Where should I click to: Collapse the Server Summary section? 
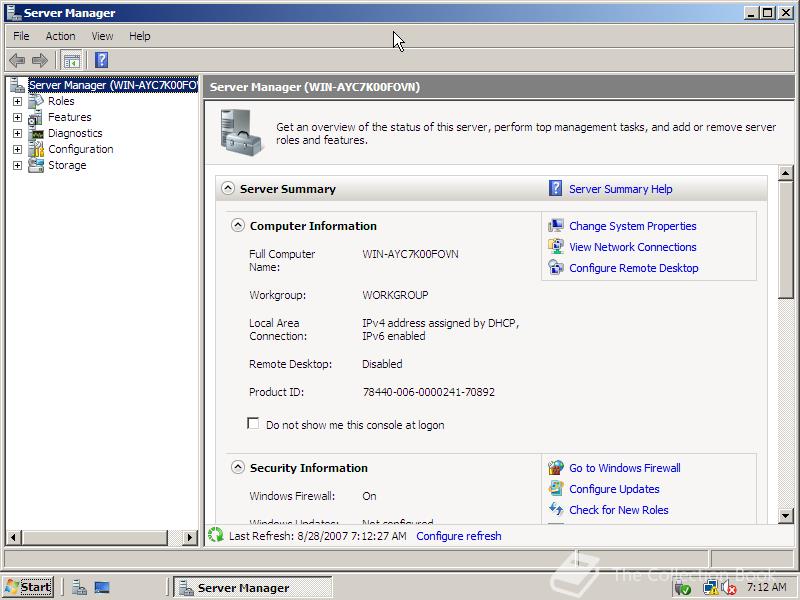point(228,188)
